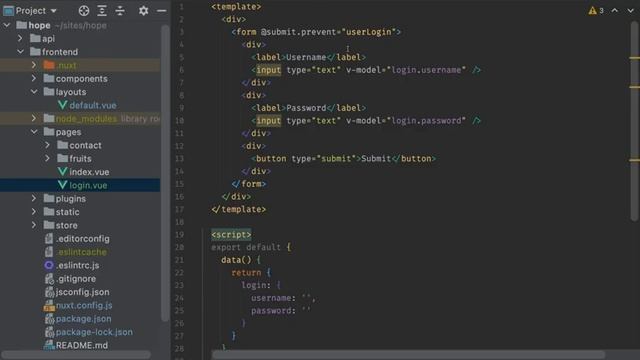
Task: Click the nuxt.config.js file icon
Action: pyautogui.click(x=49, y=305)
